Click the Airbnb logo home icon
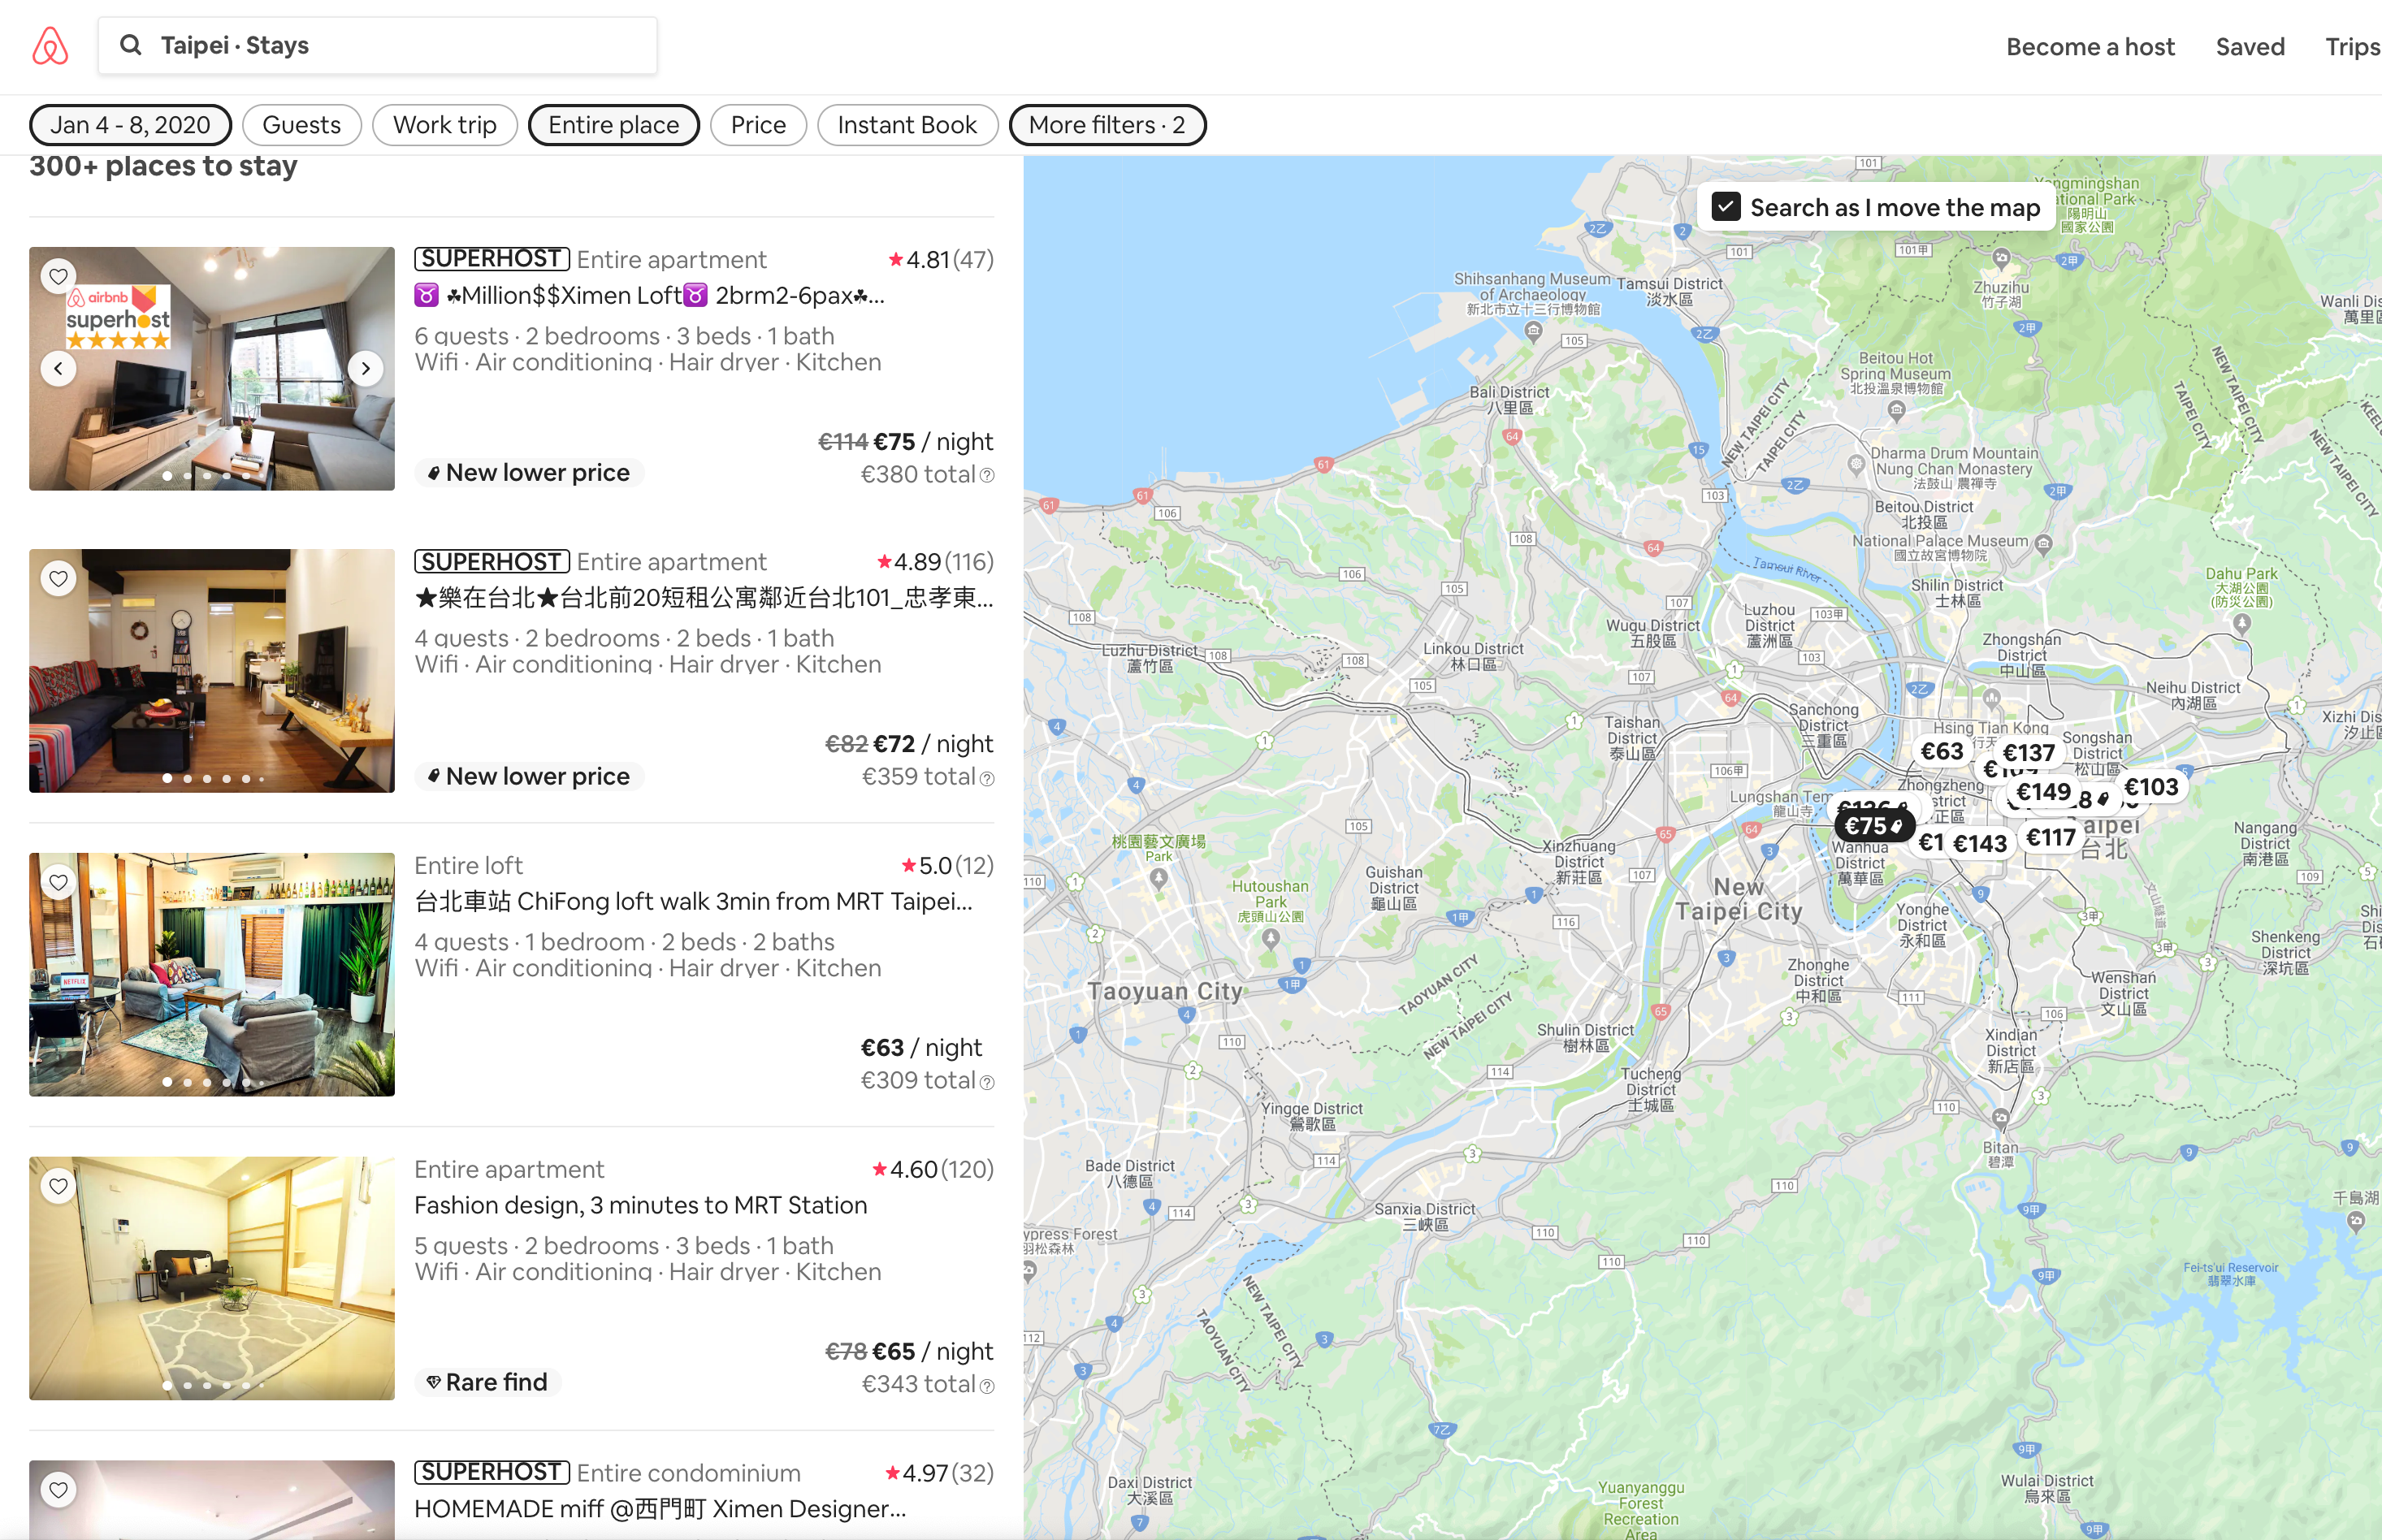Viewport: 2382px width, 1540px height. [x=50, y=46]
